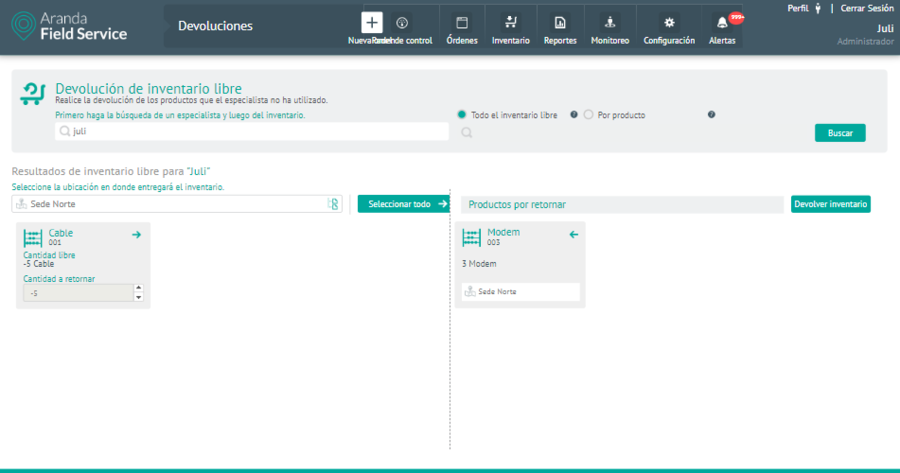The image size is (900, 473).
Task: Click the Nueva orden plus icon
Action: [x=371, y=23]
